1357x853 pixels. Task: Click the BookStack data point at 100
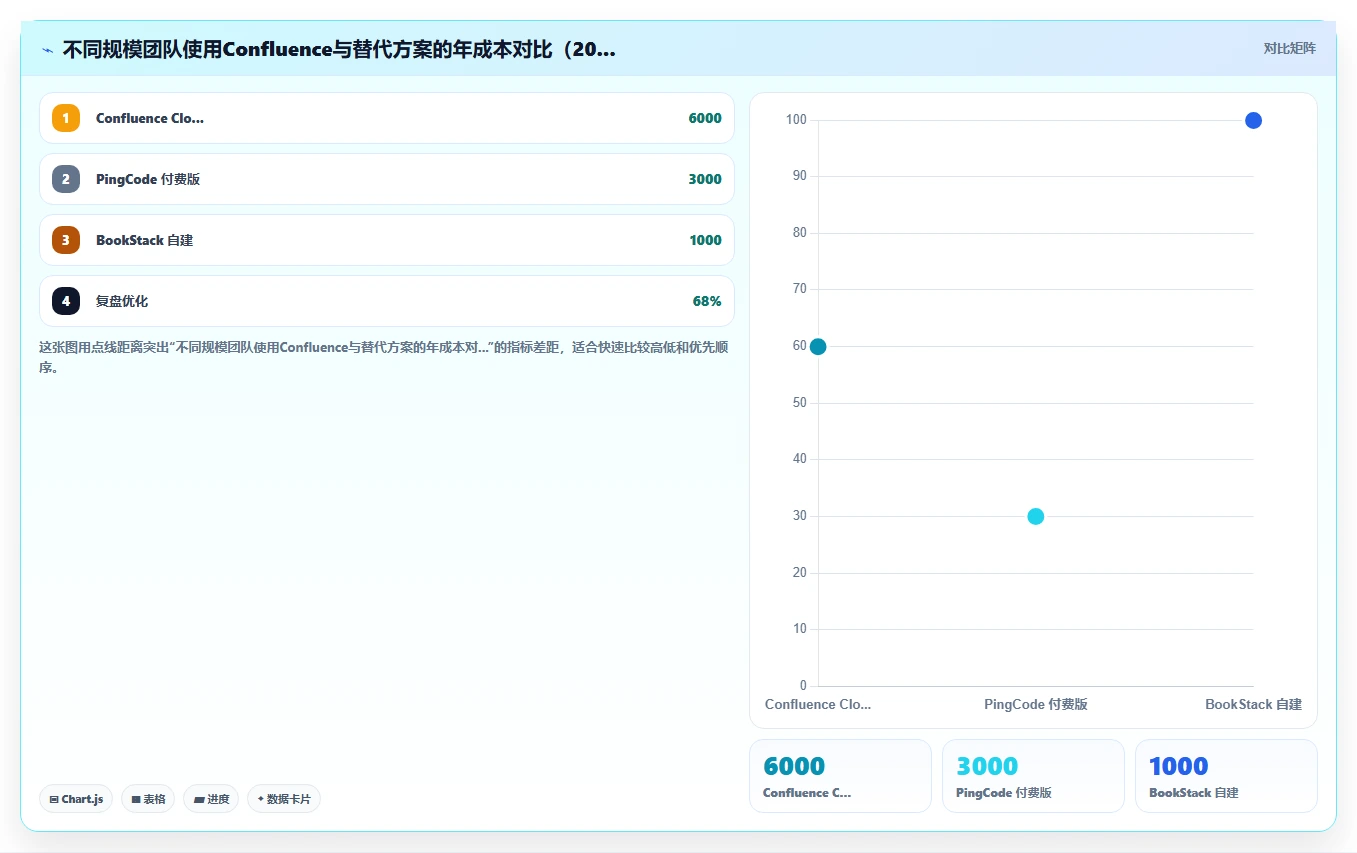click(x=1253, y=120)
